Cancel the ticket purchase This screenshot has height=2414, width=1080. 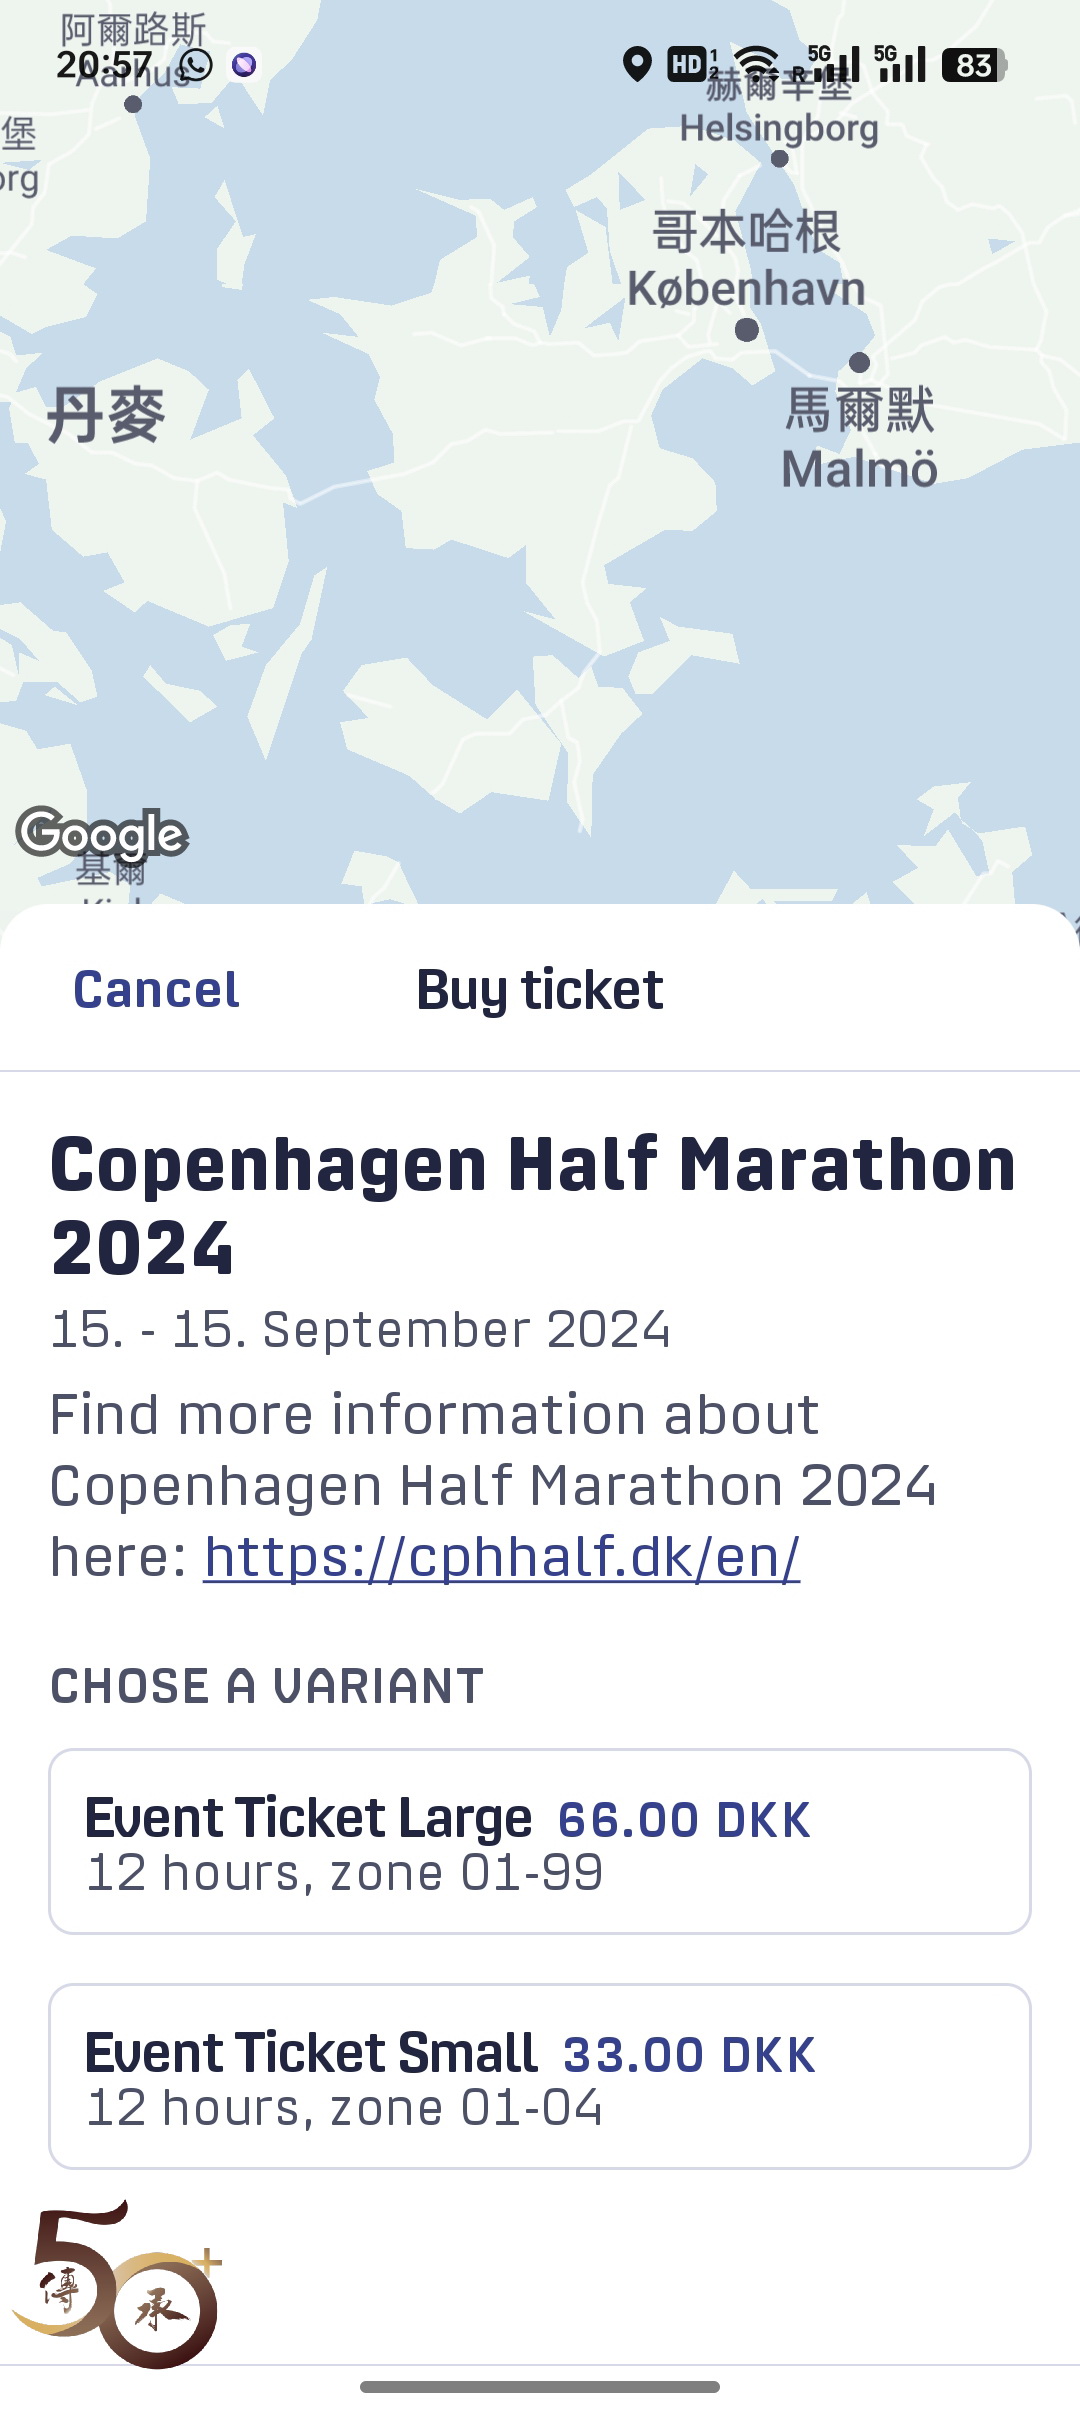[157, 990]
